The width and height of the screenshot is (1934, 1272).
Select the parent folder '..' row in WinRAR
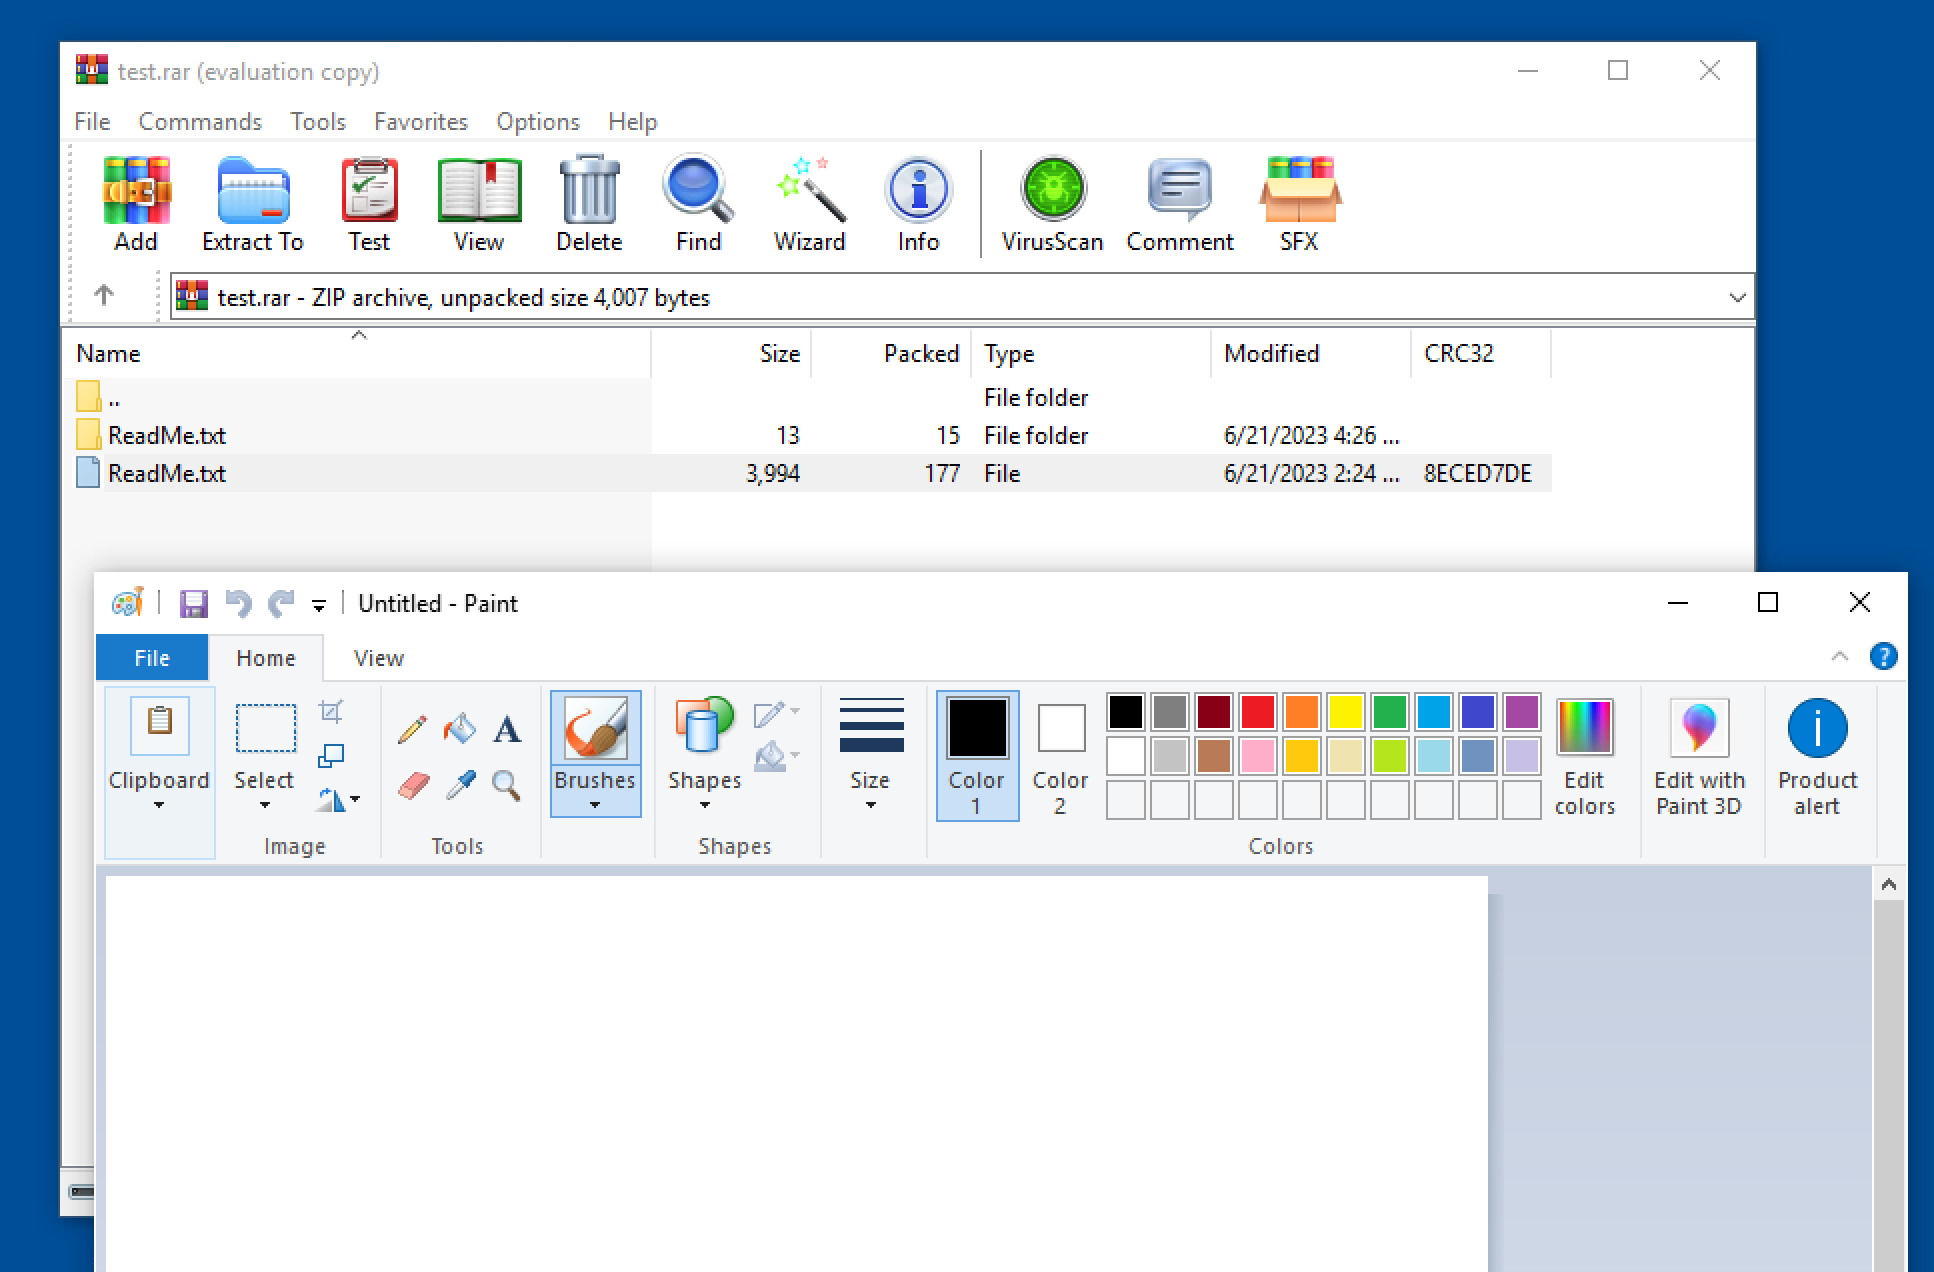[x=812, y=397]
